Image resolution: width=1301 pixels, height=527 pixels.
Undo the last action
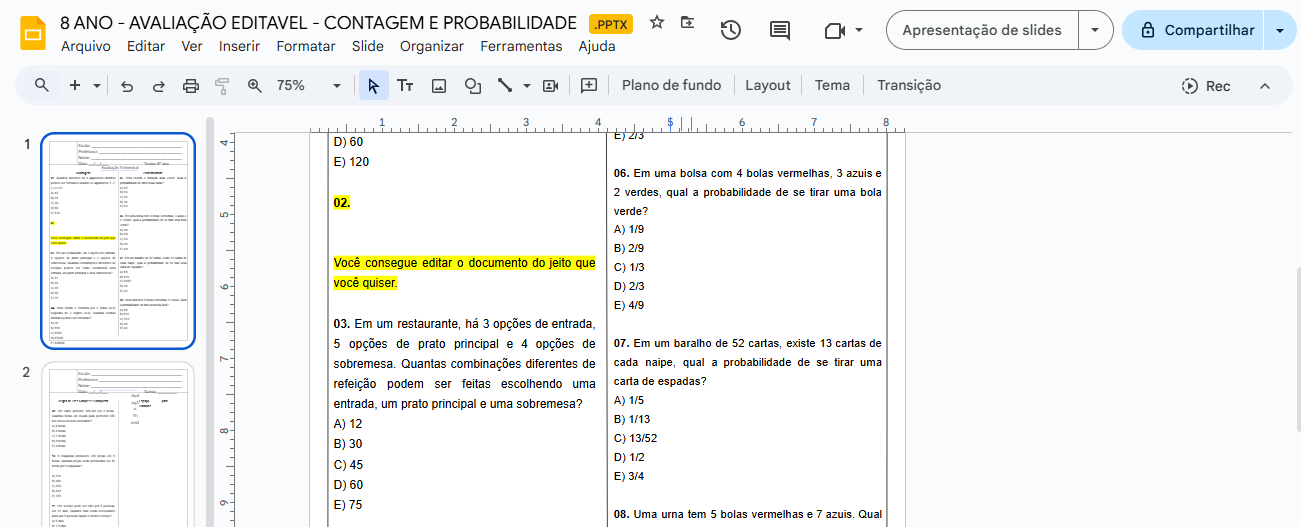(127, 86)
